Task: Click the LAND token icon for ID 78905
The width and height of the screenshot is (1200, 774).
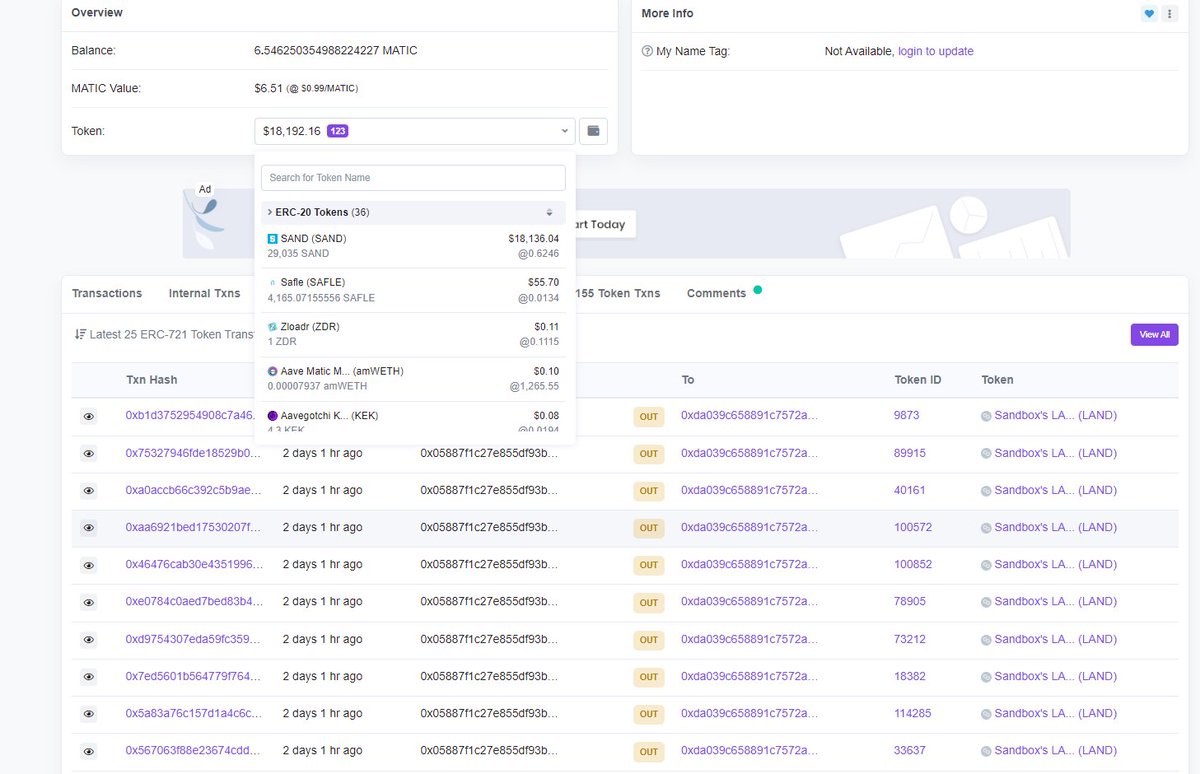Action: (x=986, y=602)
